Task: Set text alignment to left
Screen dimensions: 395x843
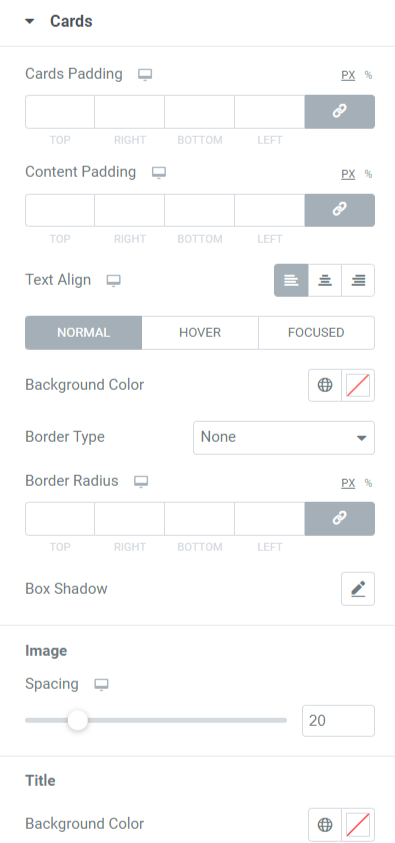Action: (291, 280)
